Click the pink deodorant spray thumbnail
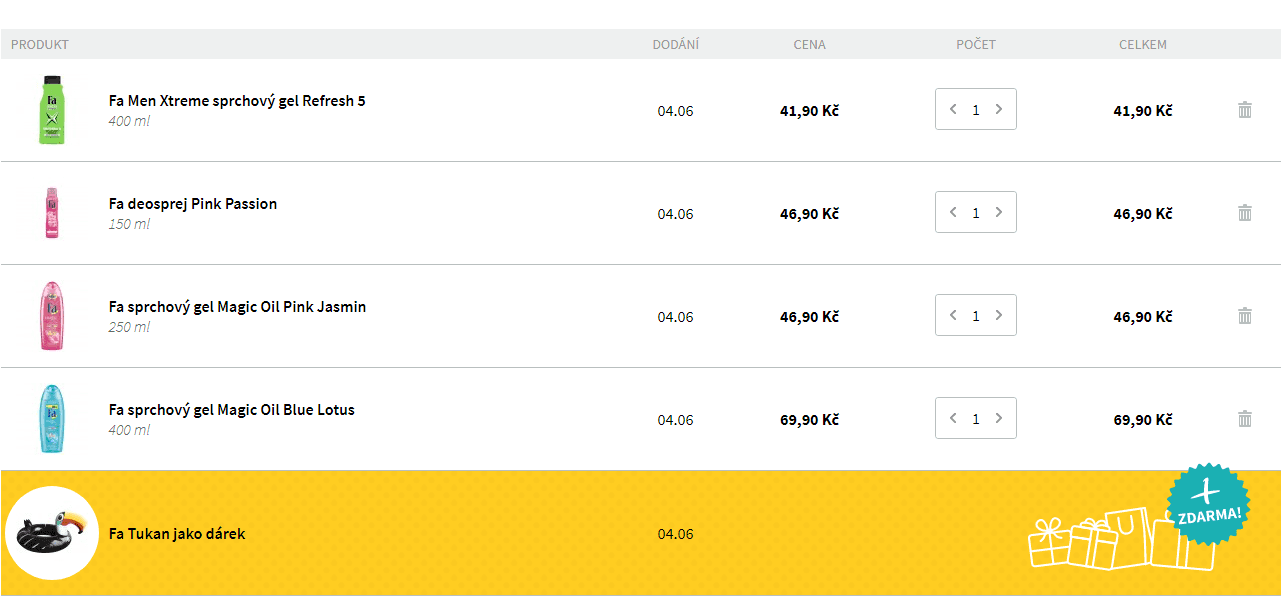 click(51, 213)
